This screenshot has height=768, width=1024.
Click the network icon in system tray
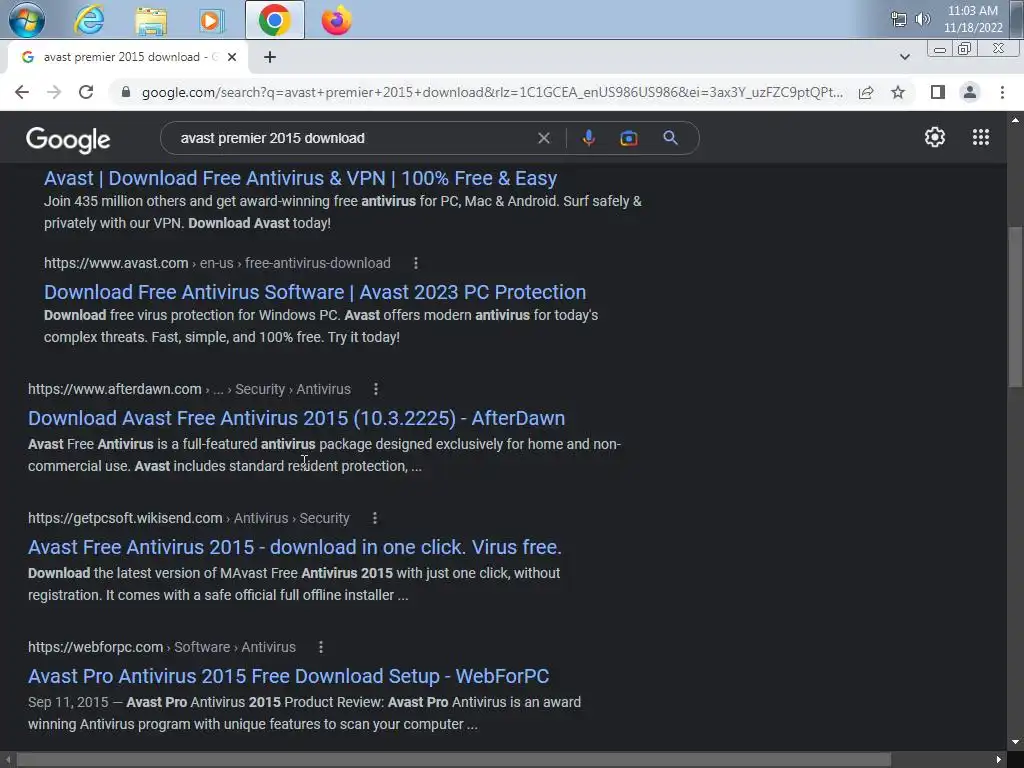click(x=899, y=20)
